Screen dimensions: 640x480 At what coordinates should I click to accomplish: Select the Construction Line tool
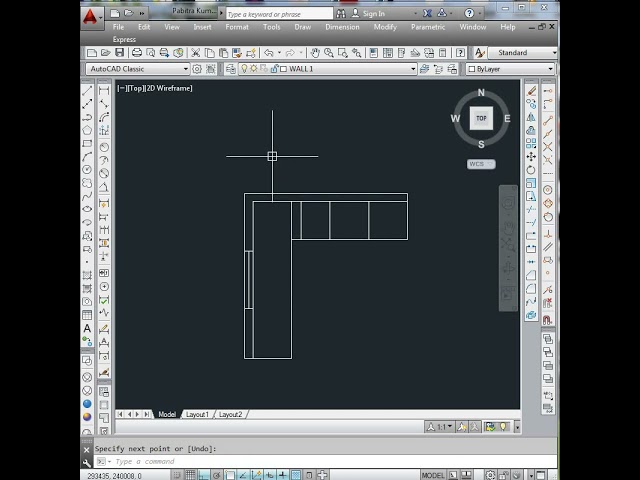(87, 104)
